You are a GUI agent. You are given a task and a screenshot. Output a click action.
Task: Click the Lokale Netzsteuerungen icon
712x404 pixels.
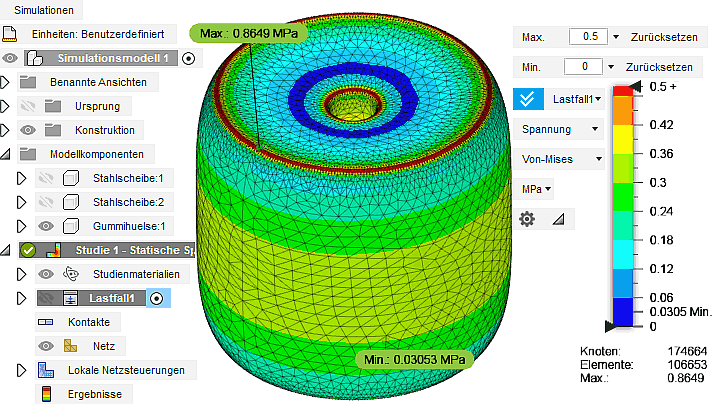pos(46,370)
